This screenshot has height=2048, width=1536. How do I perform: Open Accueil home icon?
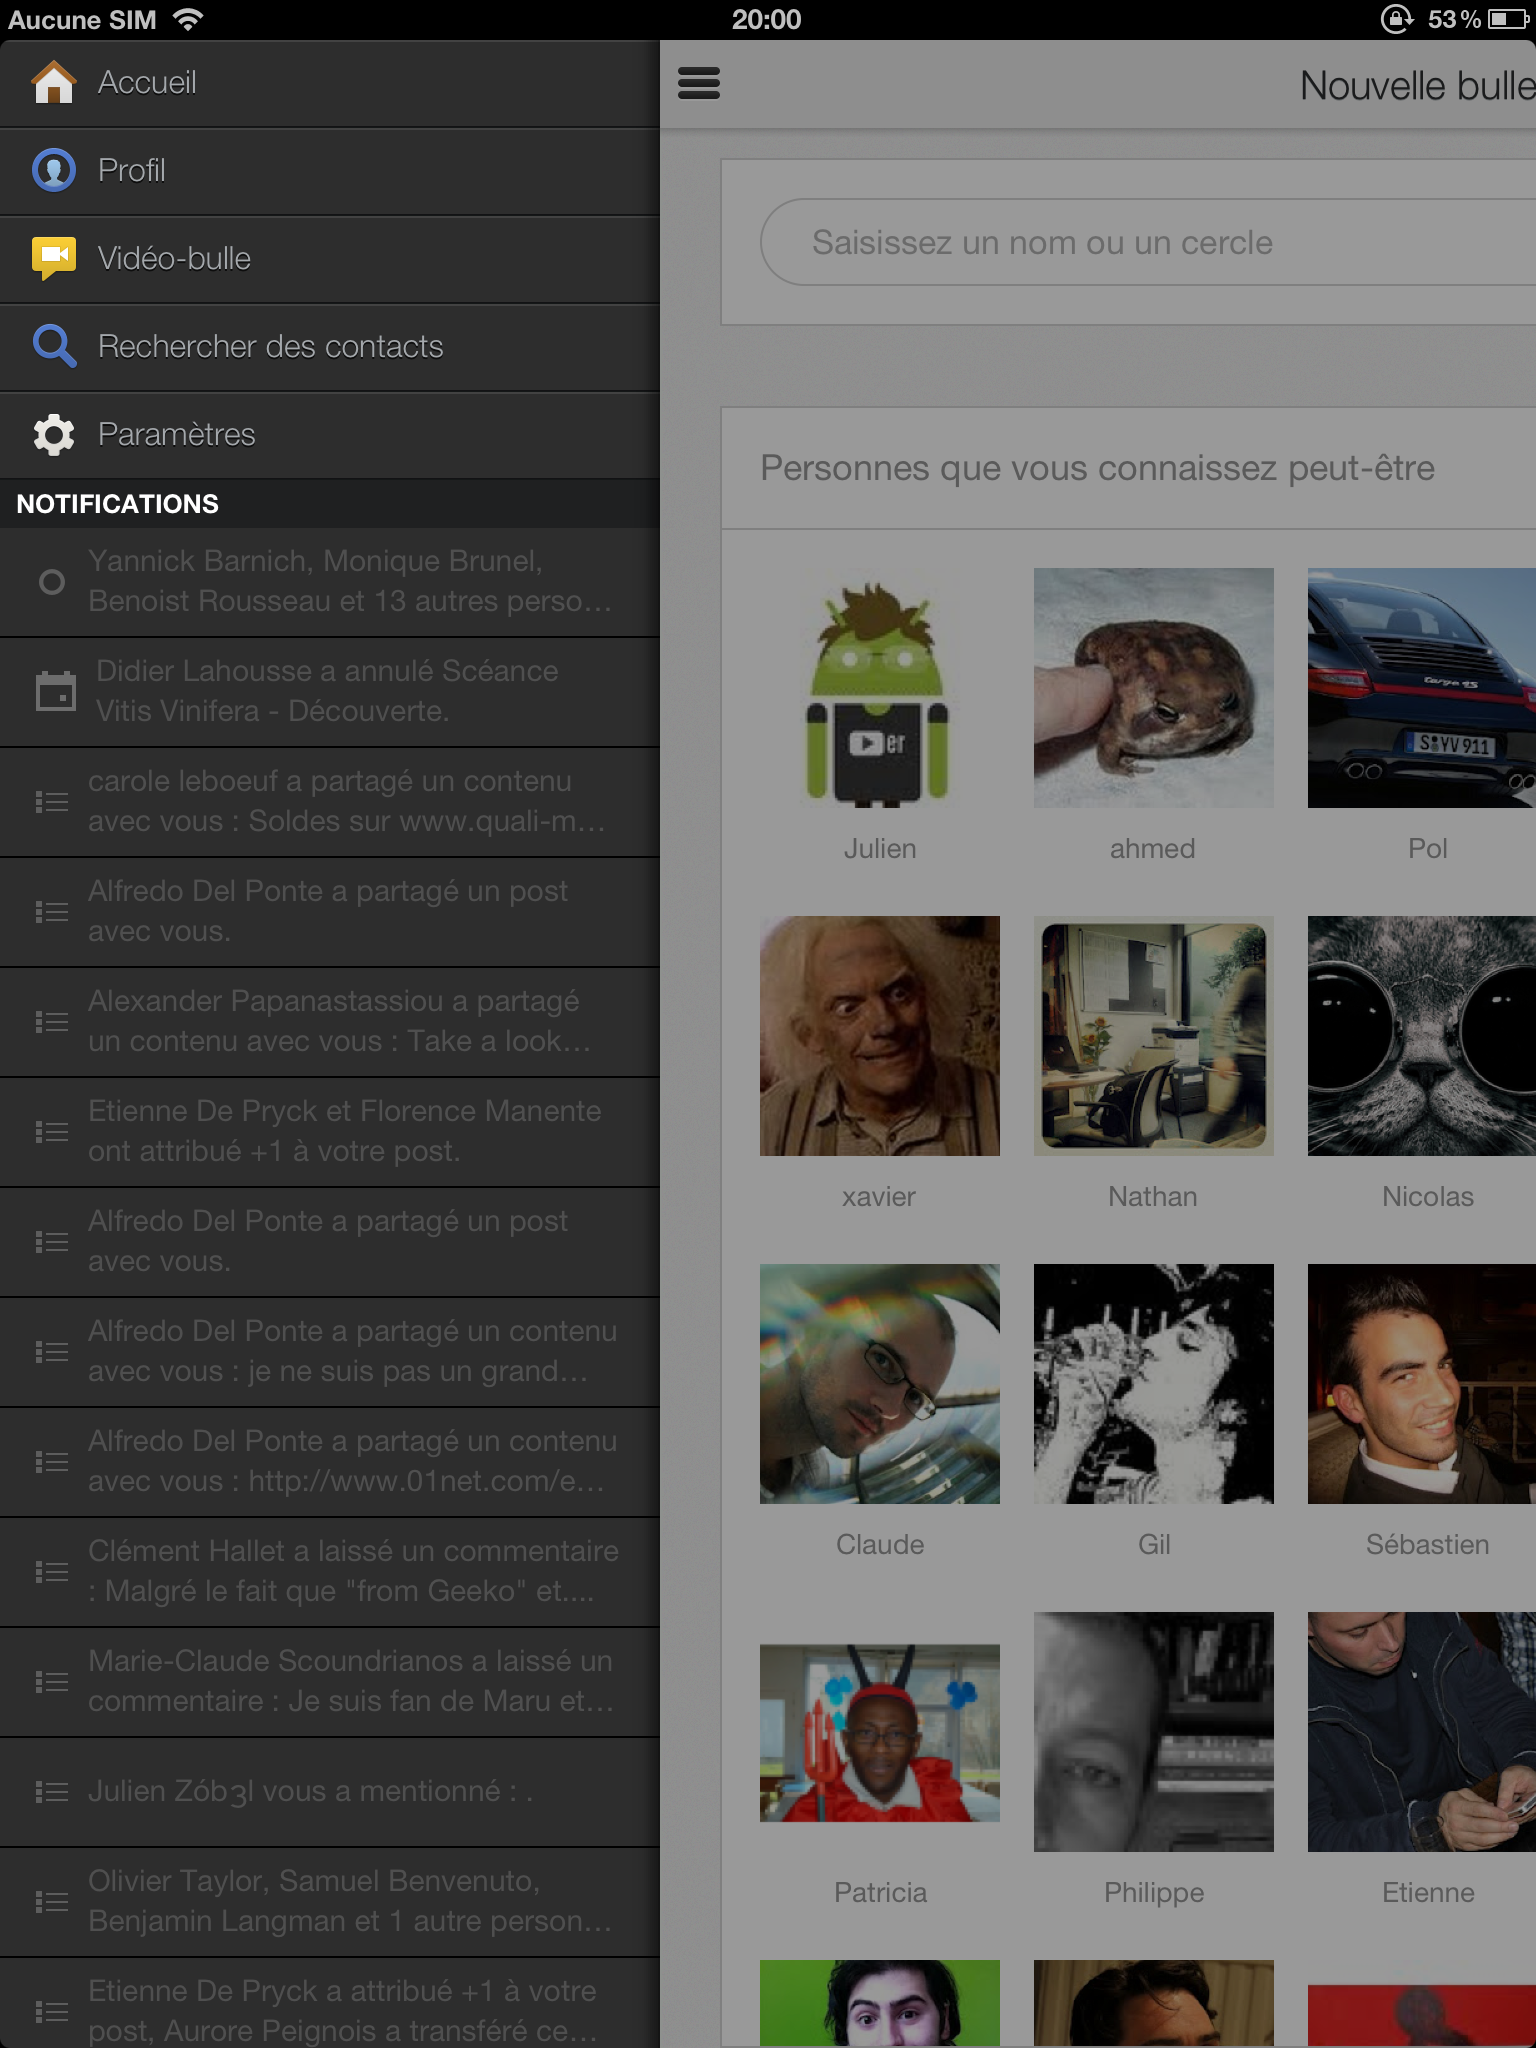(x=54, y=82)
